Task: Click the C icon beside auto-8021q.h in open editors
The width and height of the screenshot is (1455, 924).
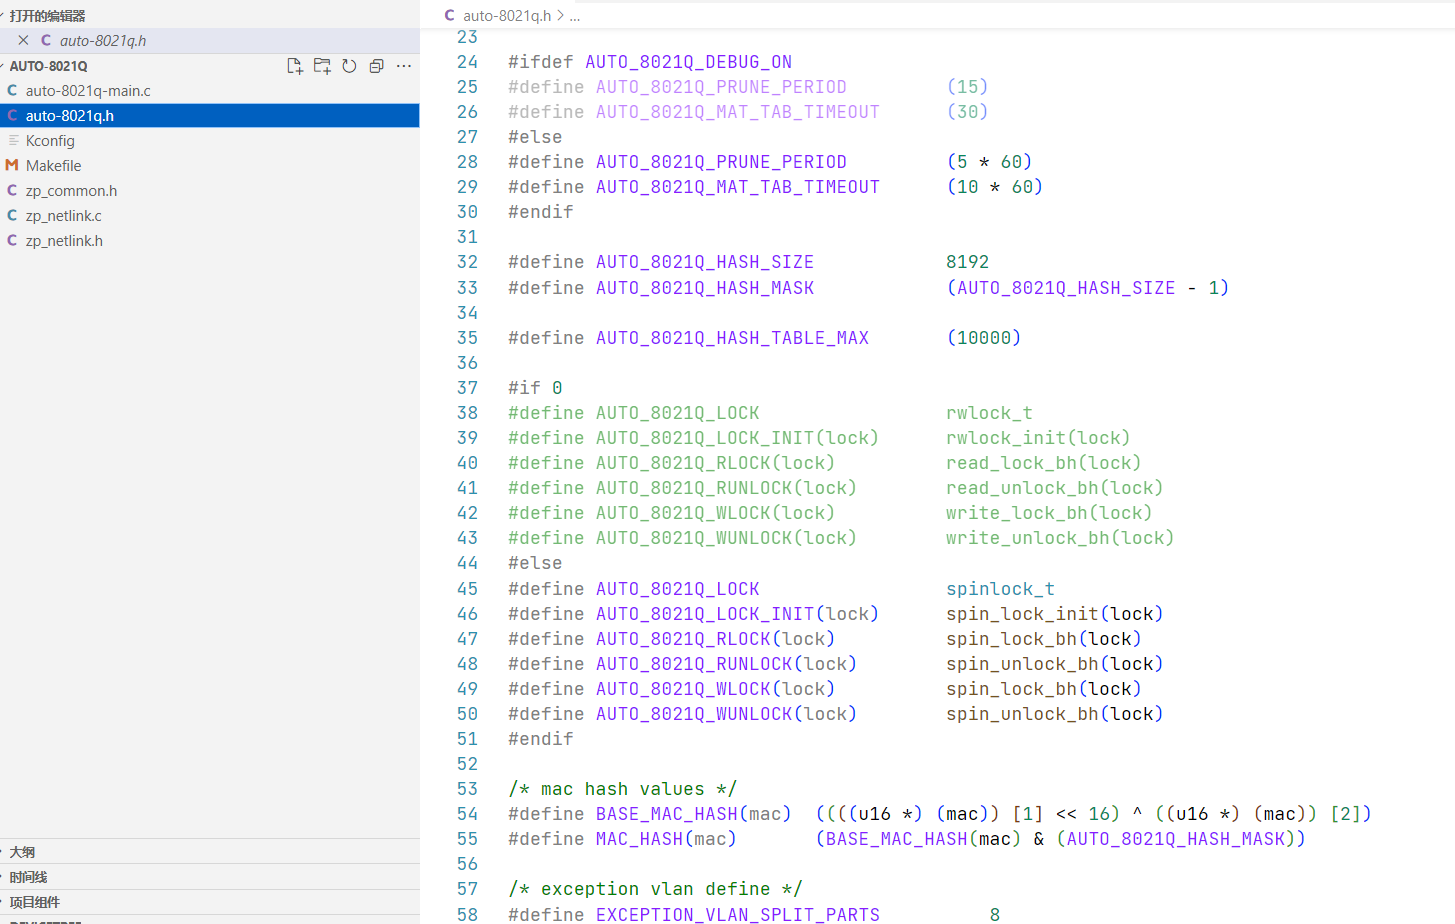Action: tap(46, 41)
